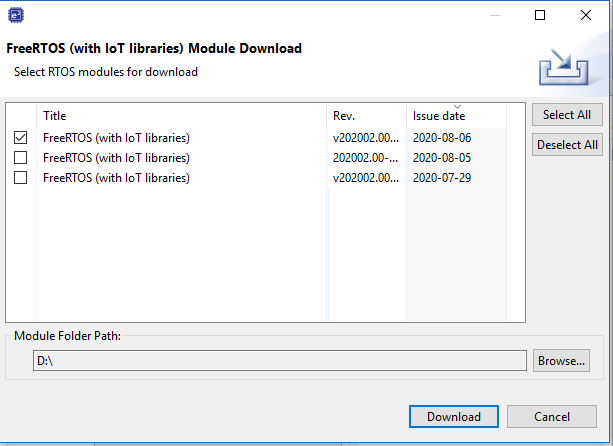Minimize the Module Download dialog

click(x=494, y=15)
